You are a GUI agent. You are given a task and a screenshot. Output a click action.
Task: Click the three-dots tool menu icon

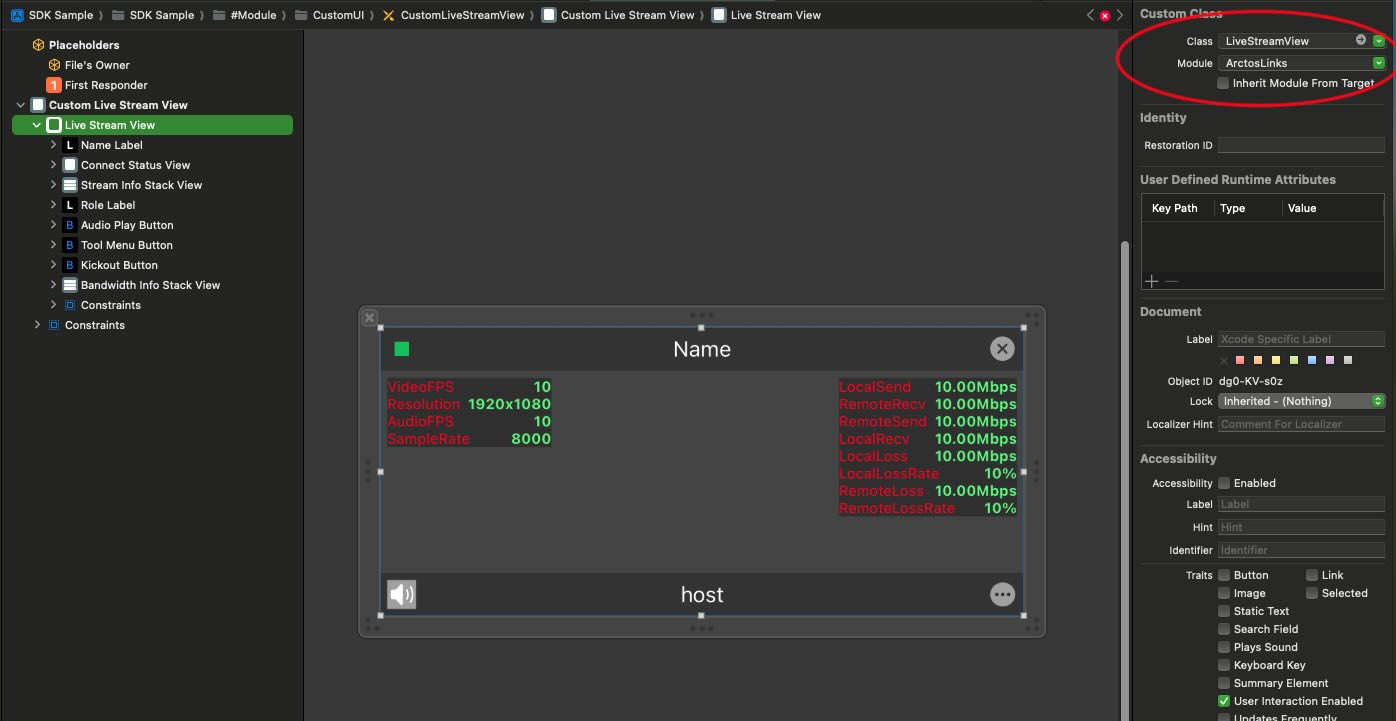(1002, 595)
